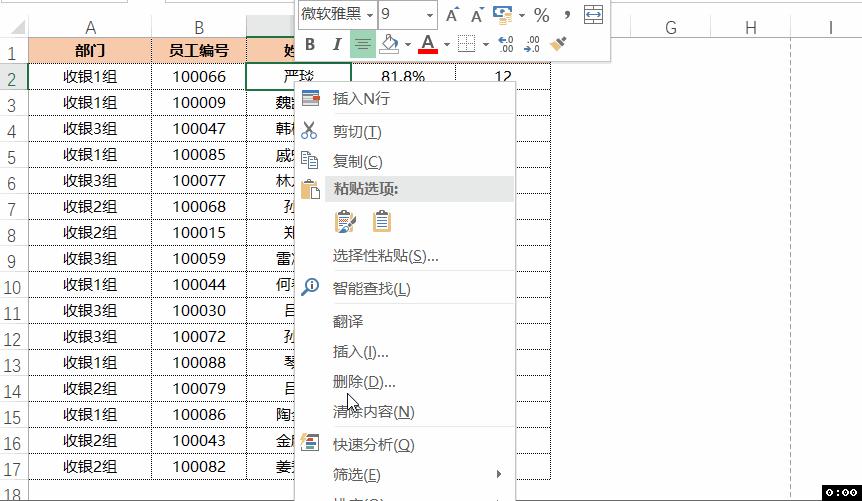Open accounting format dropdown arrow
The image size is (862, 501).
521,15
